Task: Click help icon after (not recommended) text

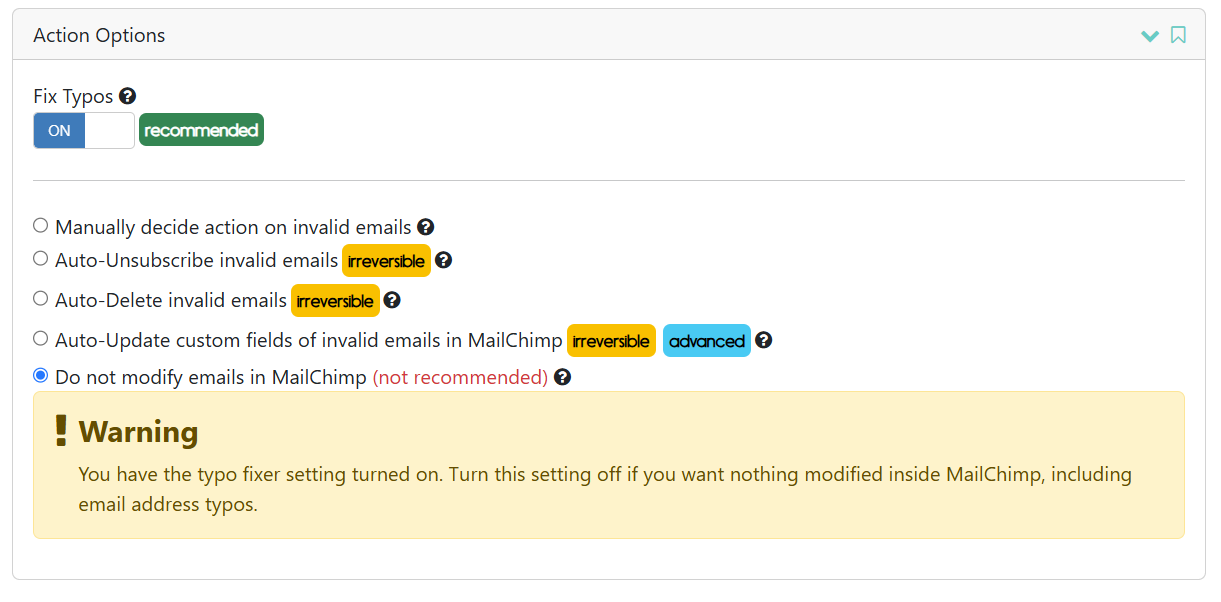Action: tap(562, 377)
